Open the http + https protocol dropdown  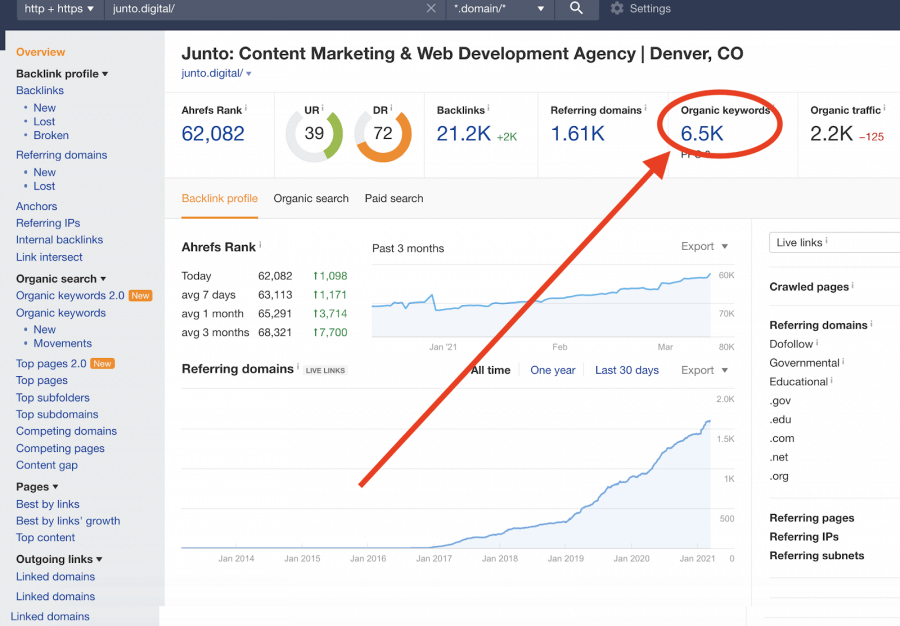pyautogui.click(x=60, y=9)
